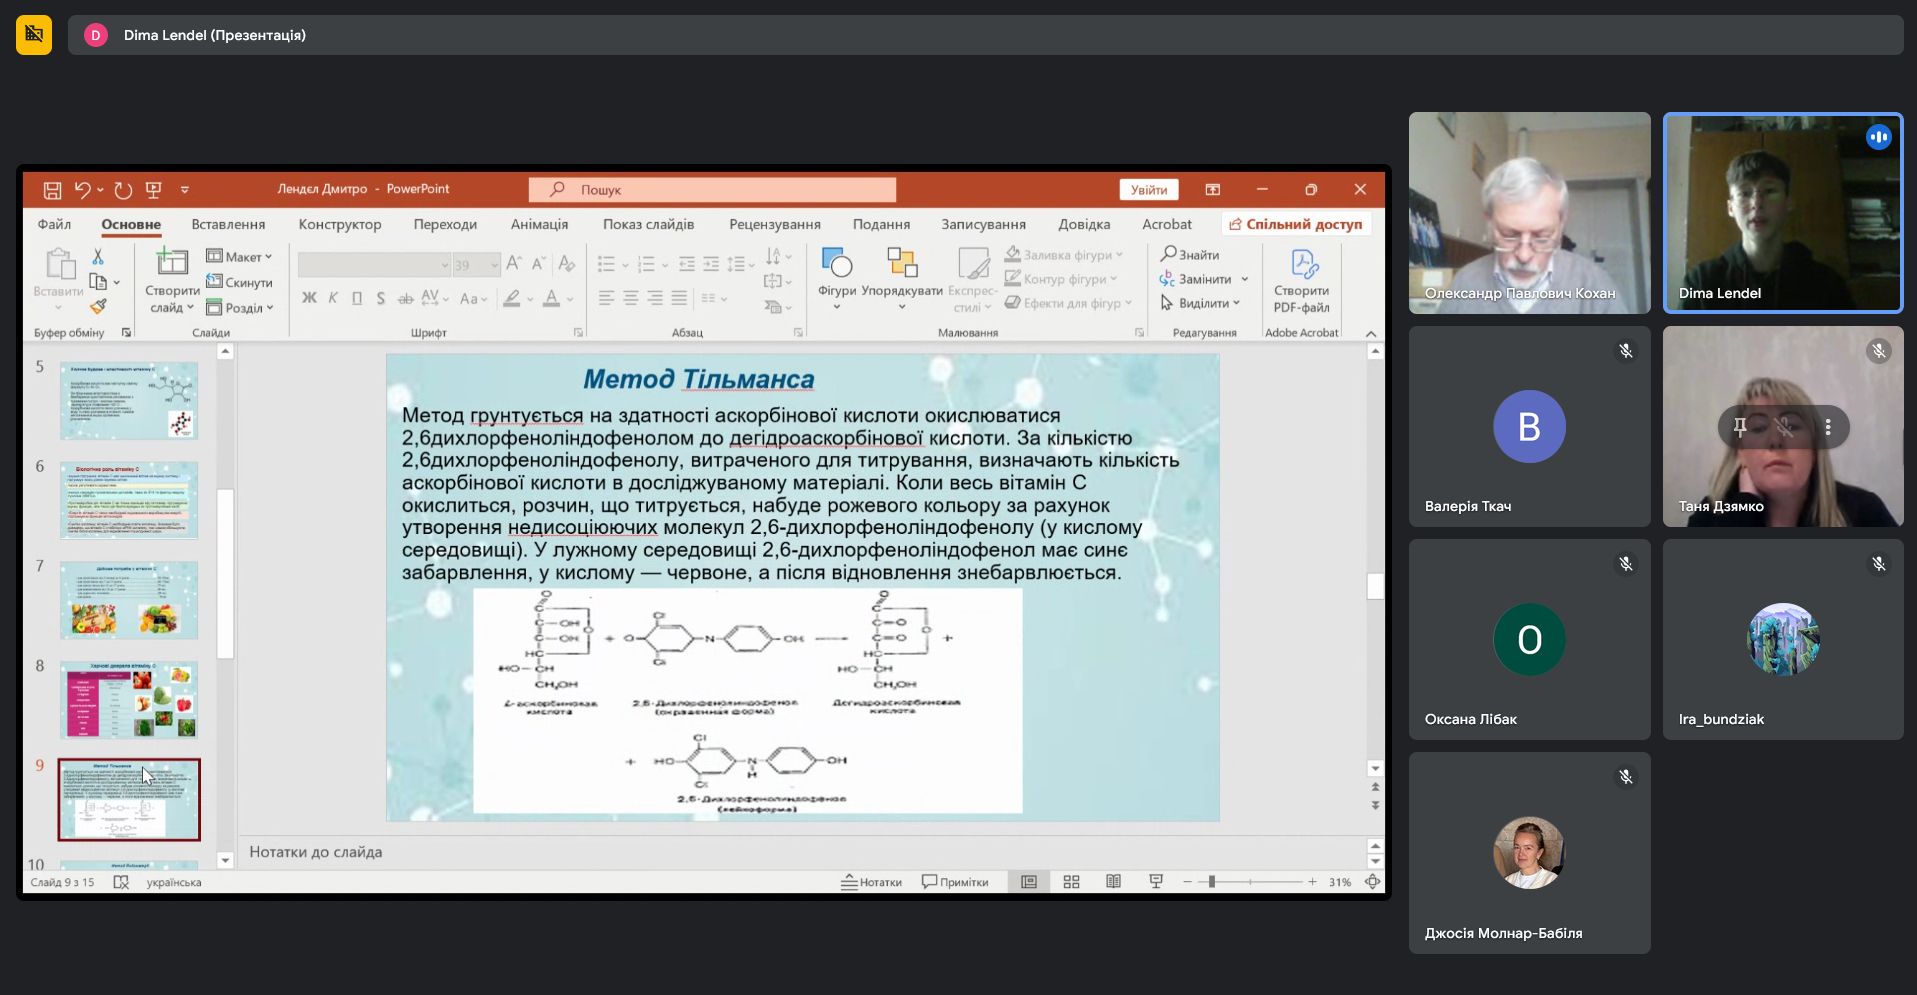Toggle text shadow S button
Viewport: 1917px width, 995px height.
(x=381, y=298)
